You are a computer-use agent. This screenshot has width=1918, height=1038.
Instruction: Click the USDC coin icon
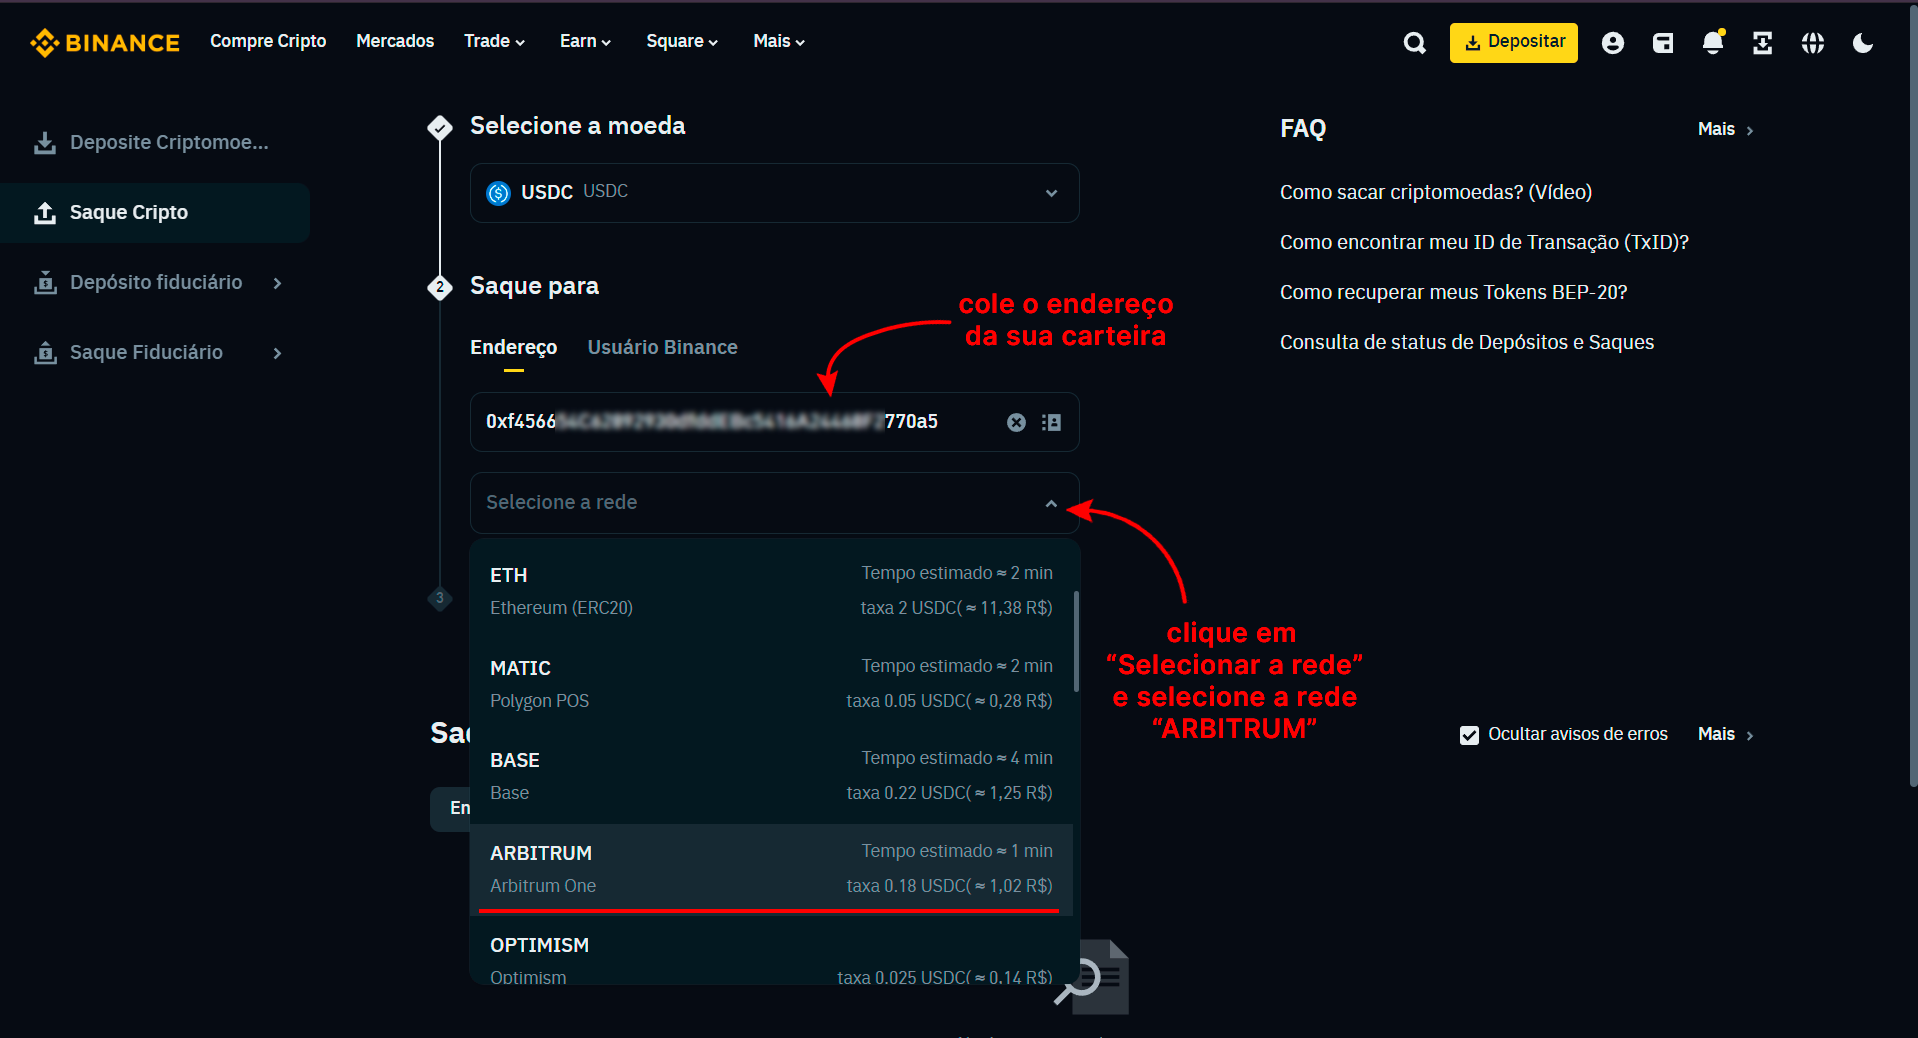pos(498,193)
